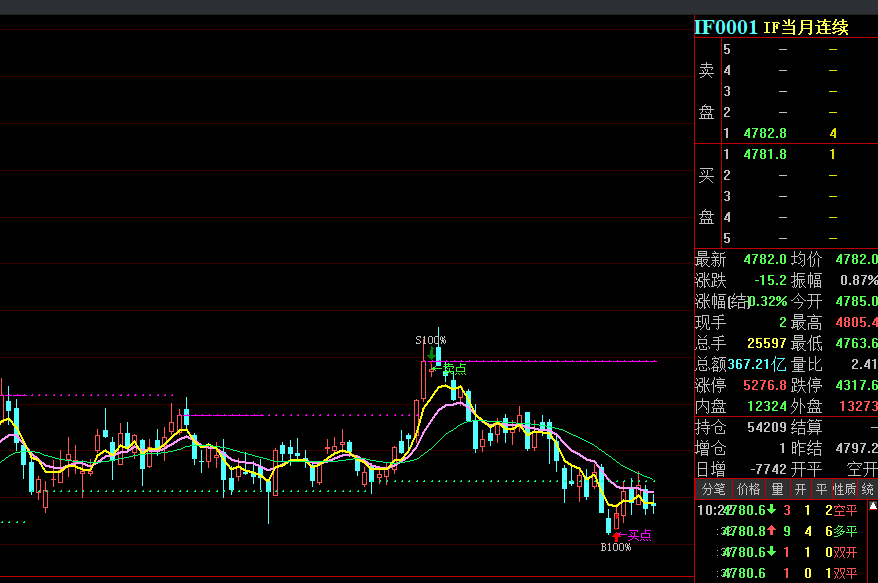878x583 pixels.
Task: Click the IF0001 contract code
Action: [726, 27]
